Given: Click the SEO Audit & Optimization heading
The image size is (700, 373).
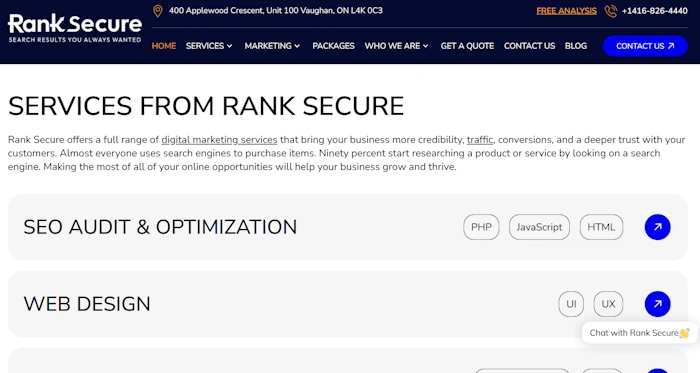Looking at the screenshot, I should click(160, 227).
